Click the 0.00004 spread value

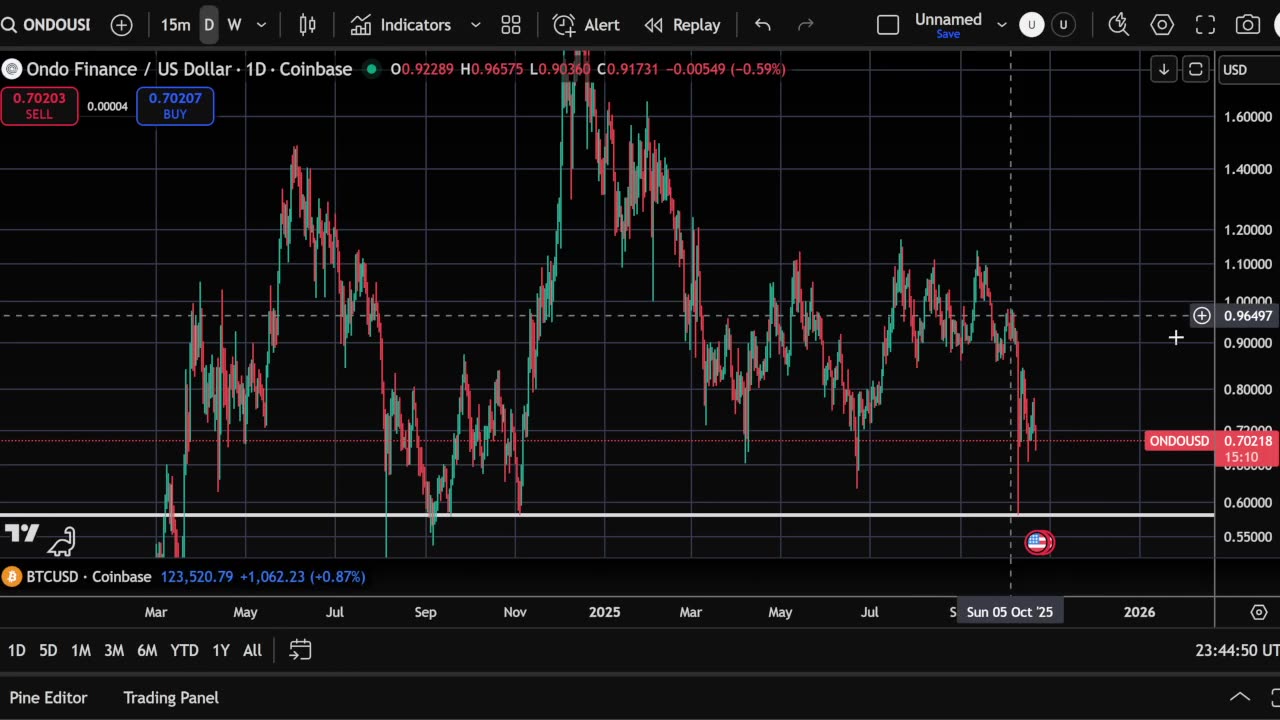[x=107, y=106]
